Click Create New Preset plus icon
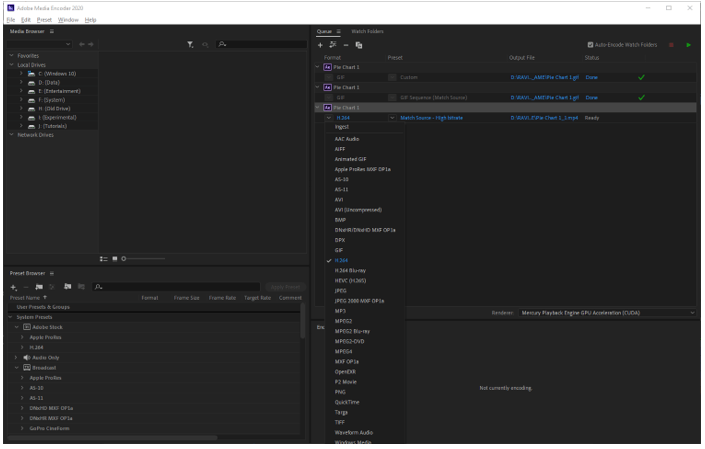The width and height of the screenshot is (705, 449). click(13, 287)
